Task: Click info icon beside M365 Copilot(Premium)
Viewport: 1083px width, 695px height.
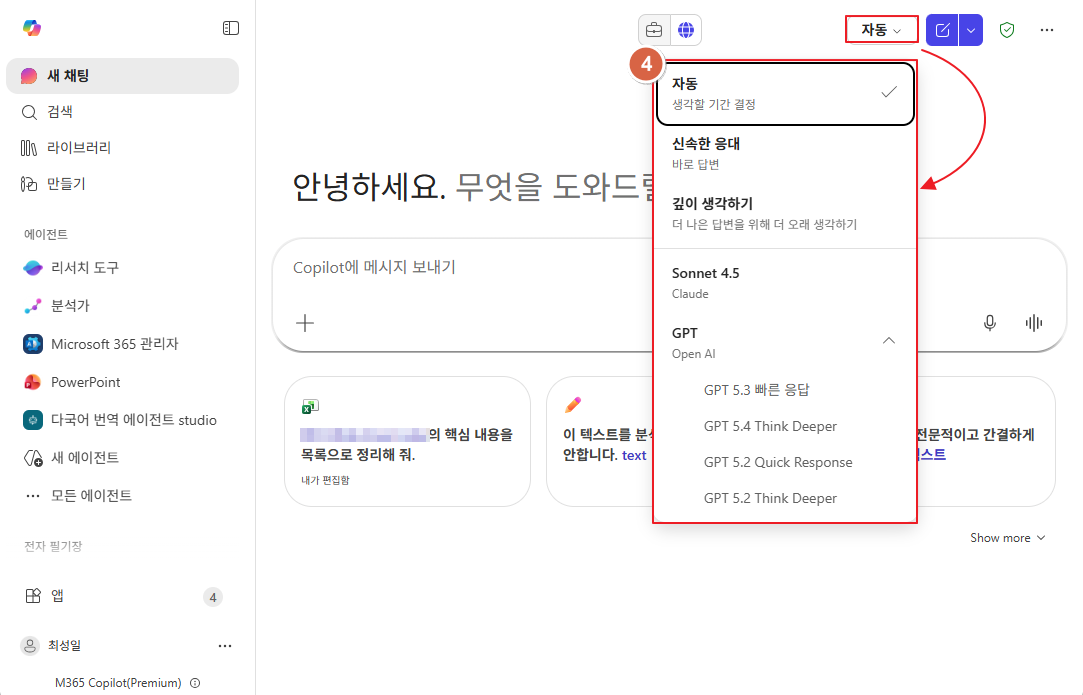Action: (195, 683)
